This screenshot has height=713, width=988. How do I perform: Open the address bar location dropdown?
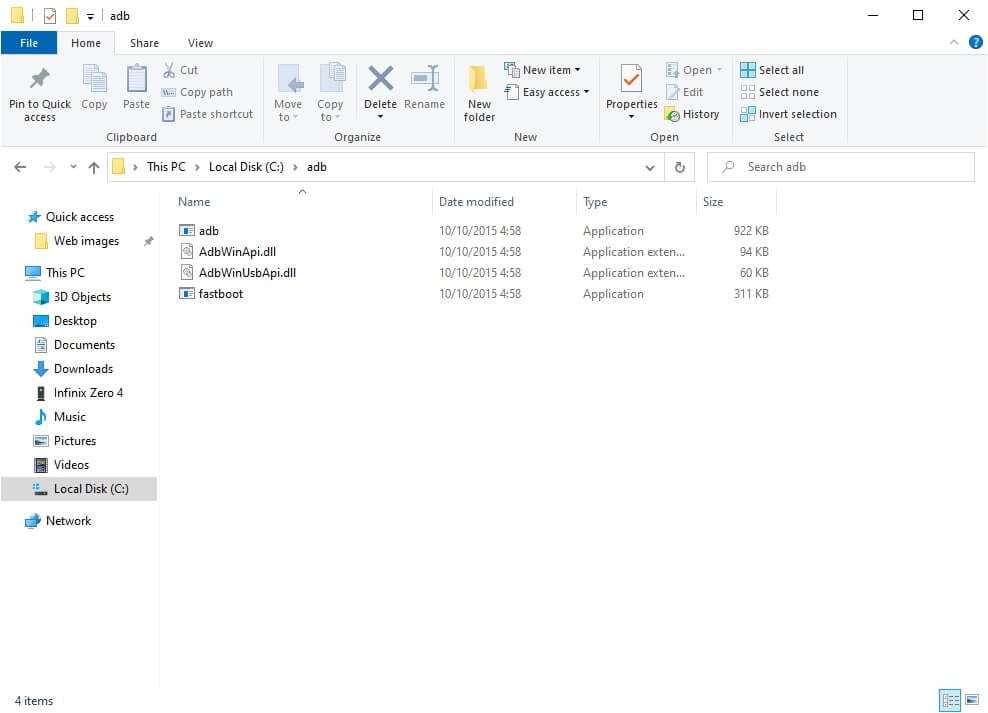click(650, 167)
